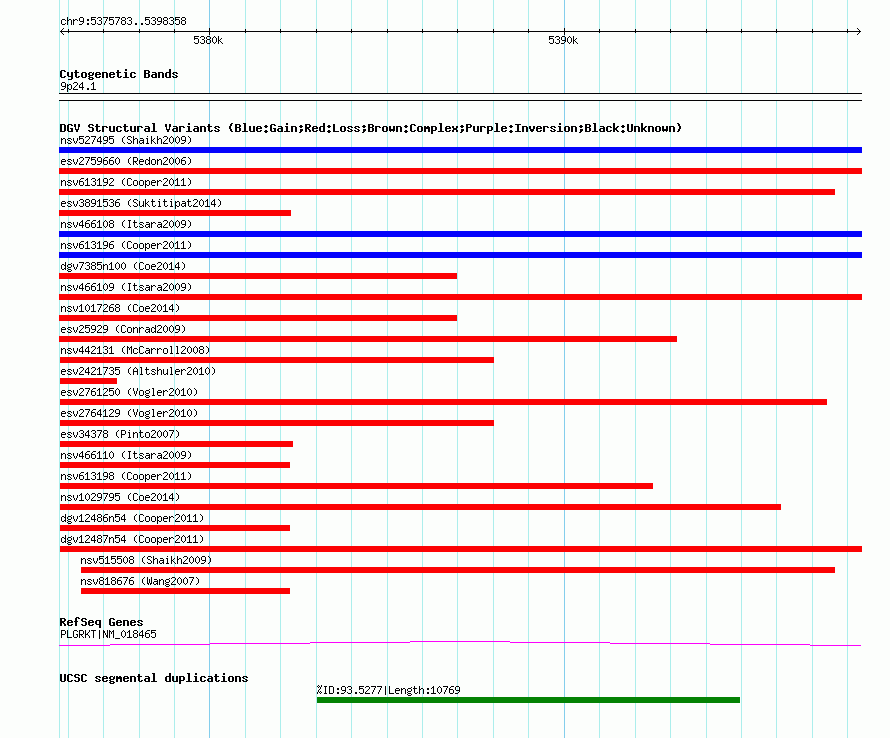The width and height of the screenshot is (890, 738).
Task: Click the PLGRKT|NM_018465 gene label
Action: pos(108,634)
